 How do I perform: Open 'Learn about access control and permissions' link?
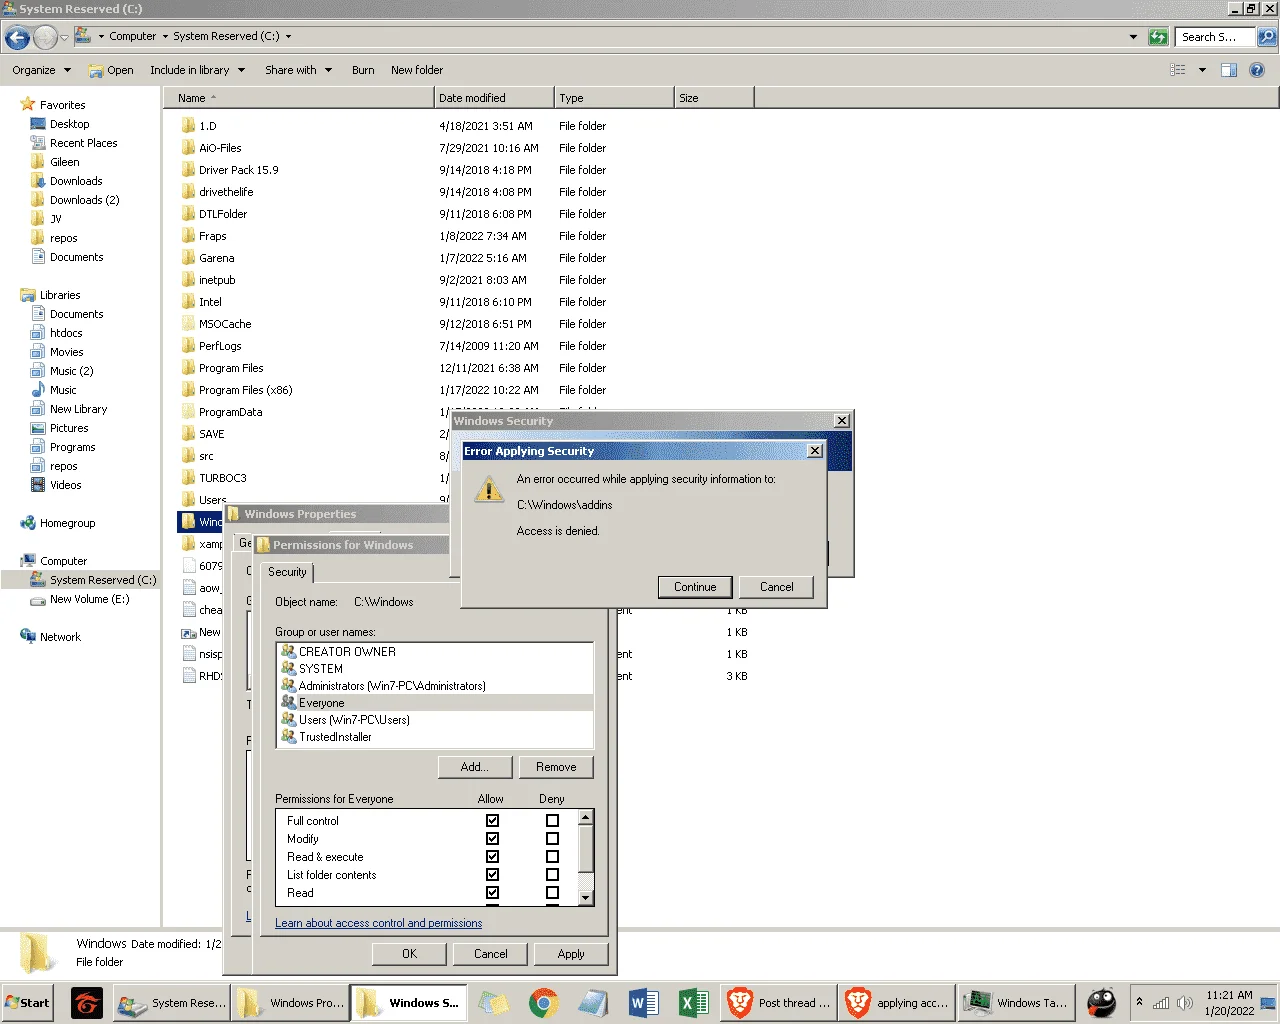click(x=379, y=923)
